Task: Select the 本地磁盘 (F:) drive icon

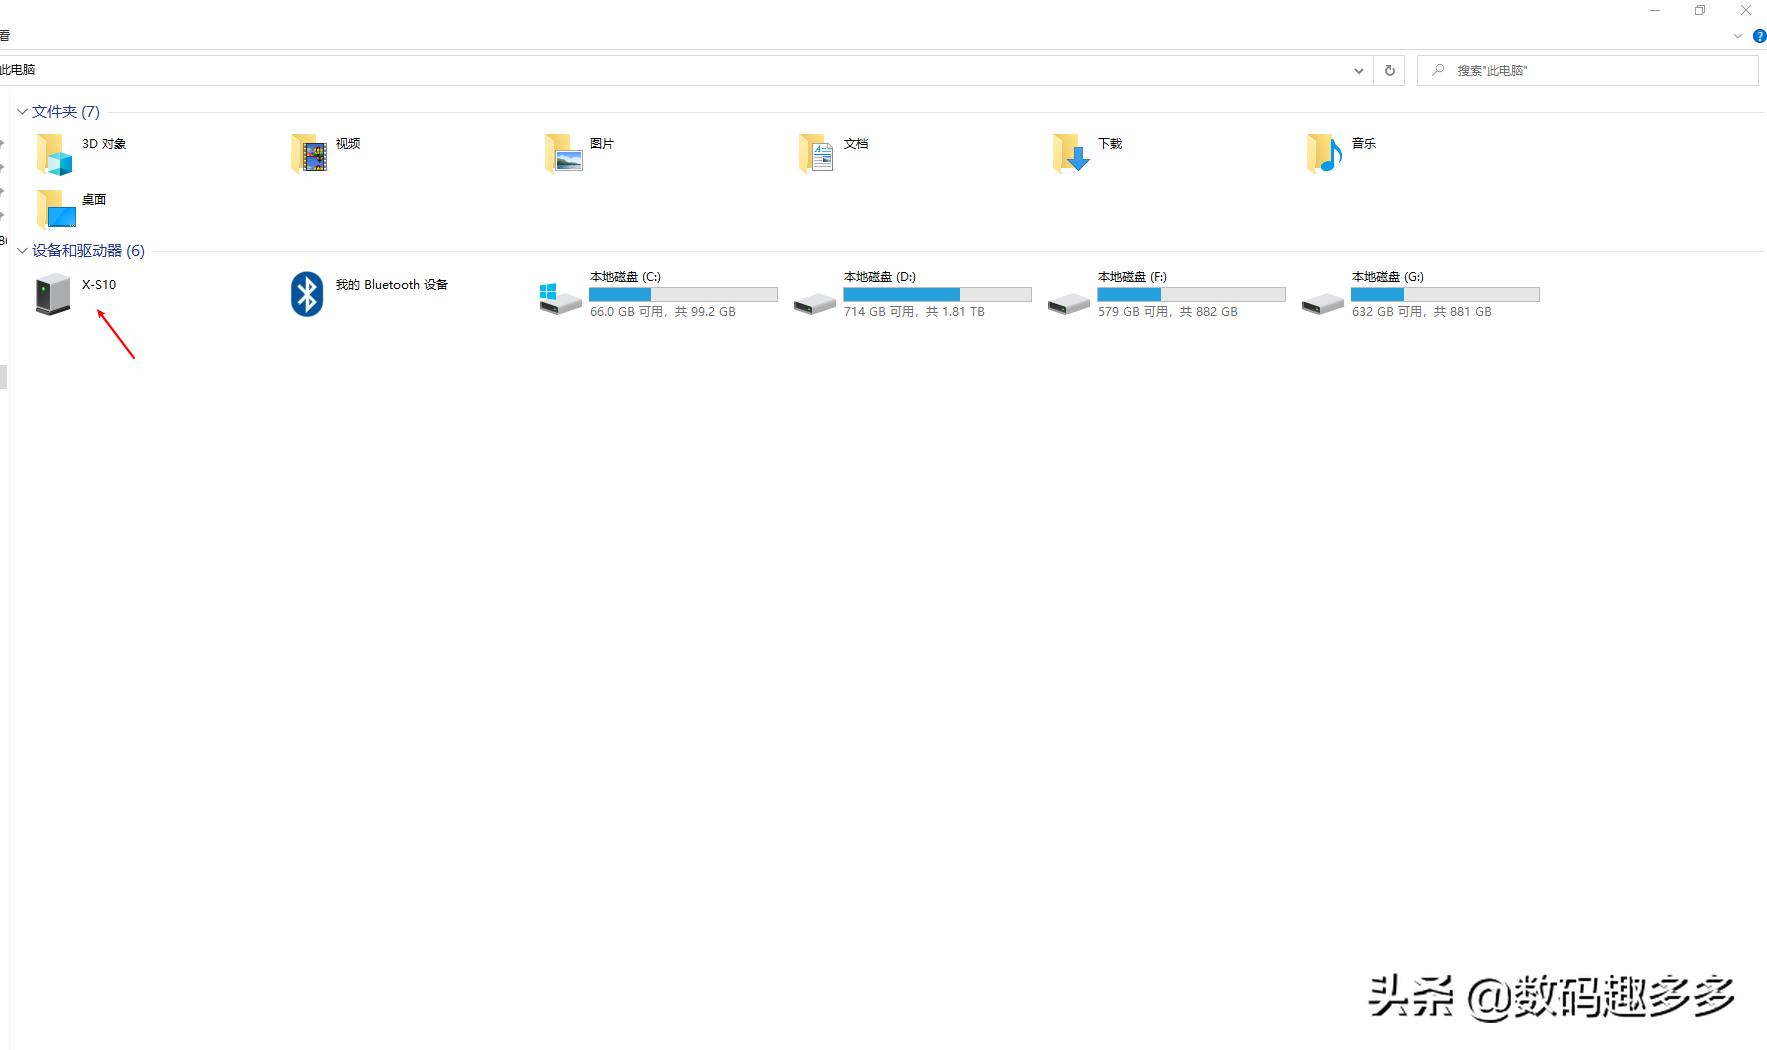Action: pyautogui.click(x=1068, y=302)
